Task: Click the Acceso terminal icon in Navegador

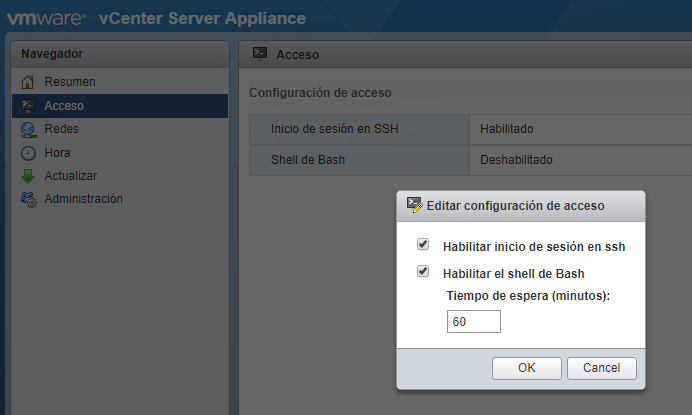Action: click(28, 106)
